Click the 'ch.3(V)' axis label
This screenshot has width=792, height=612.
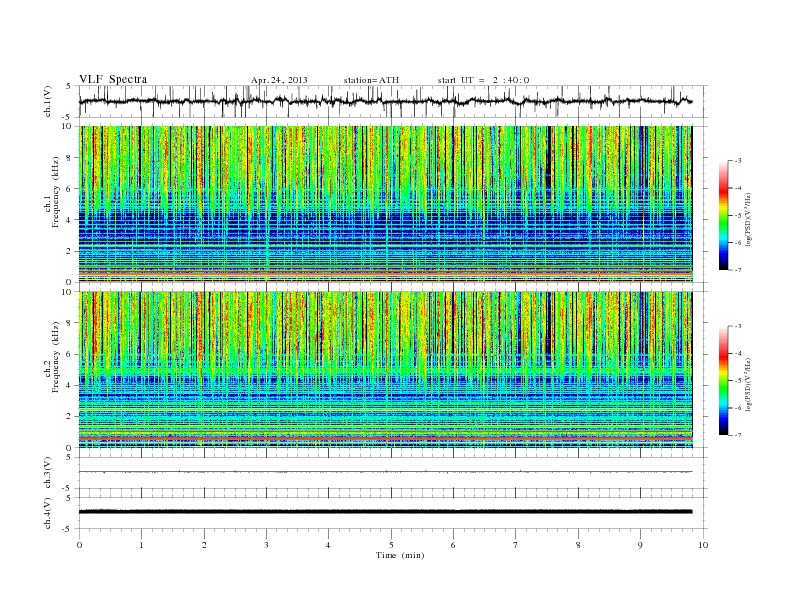click(48, 473)
